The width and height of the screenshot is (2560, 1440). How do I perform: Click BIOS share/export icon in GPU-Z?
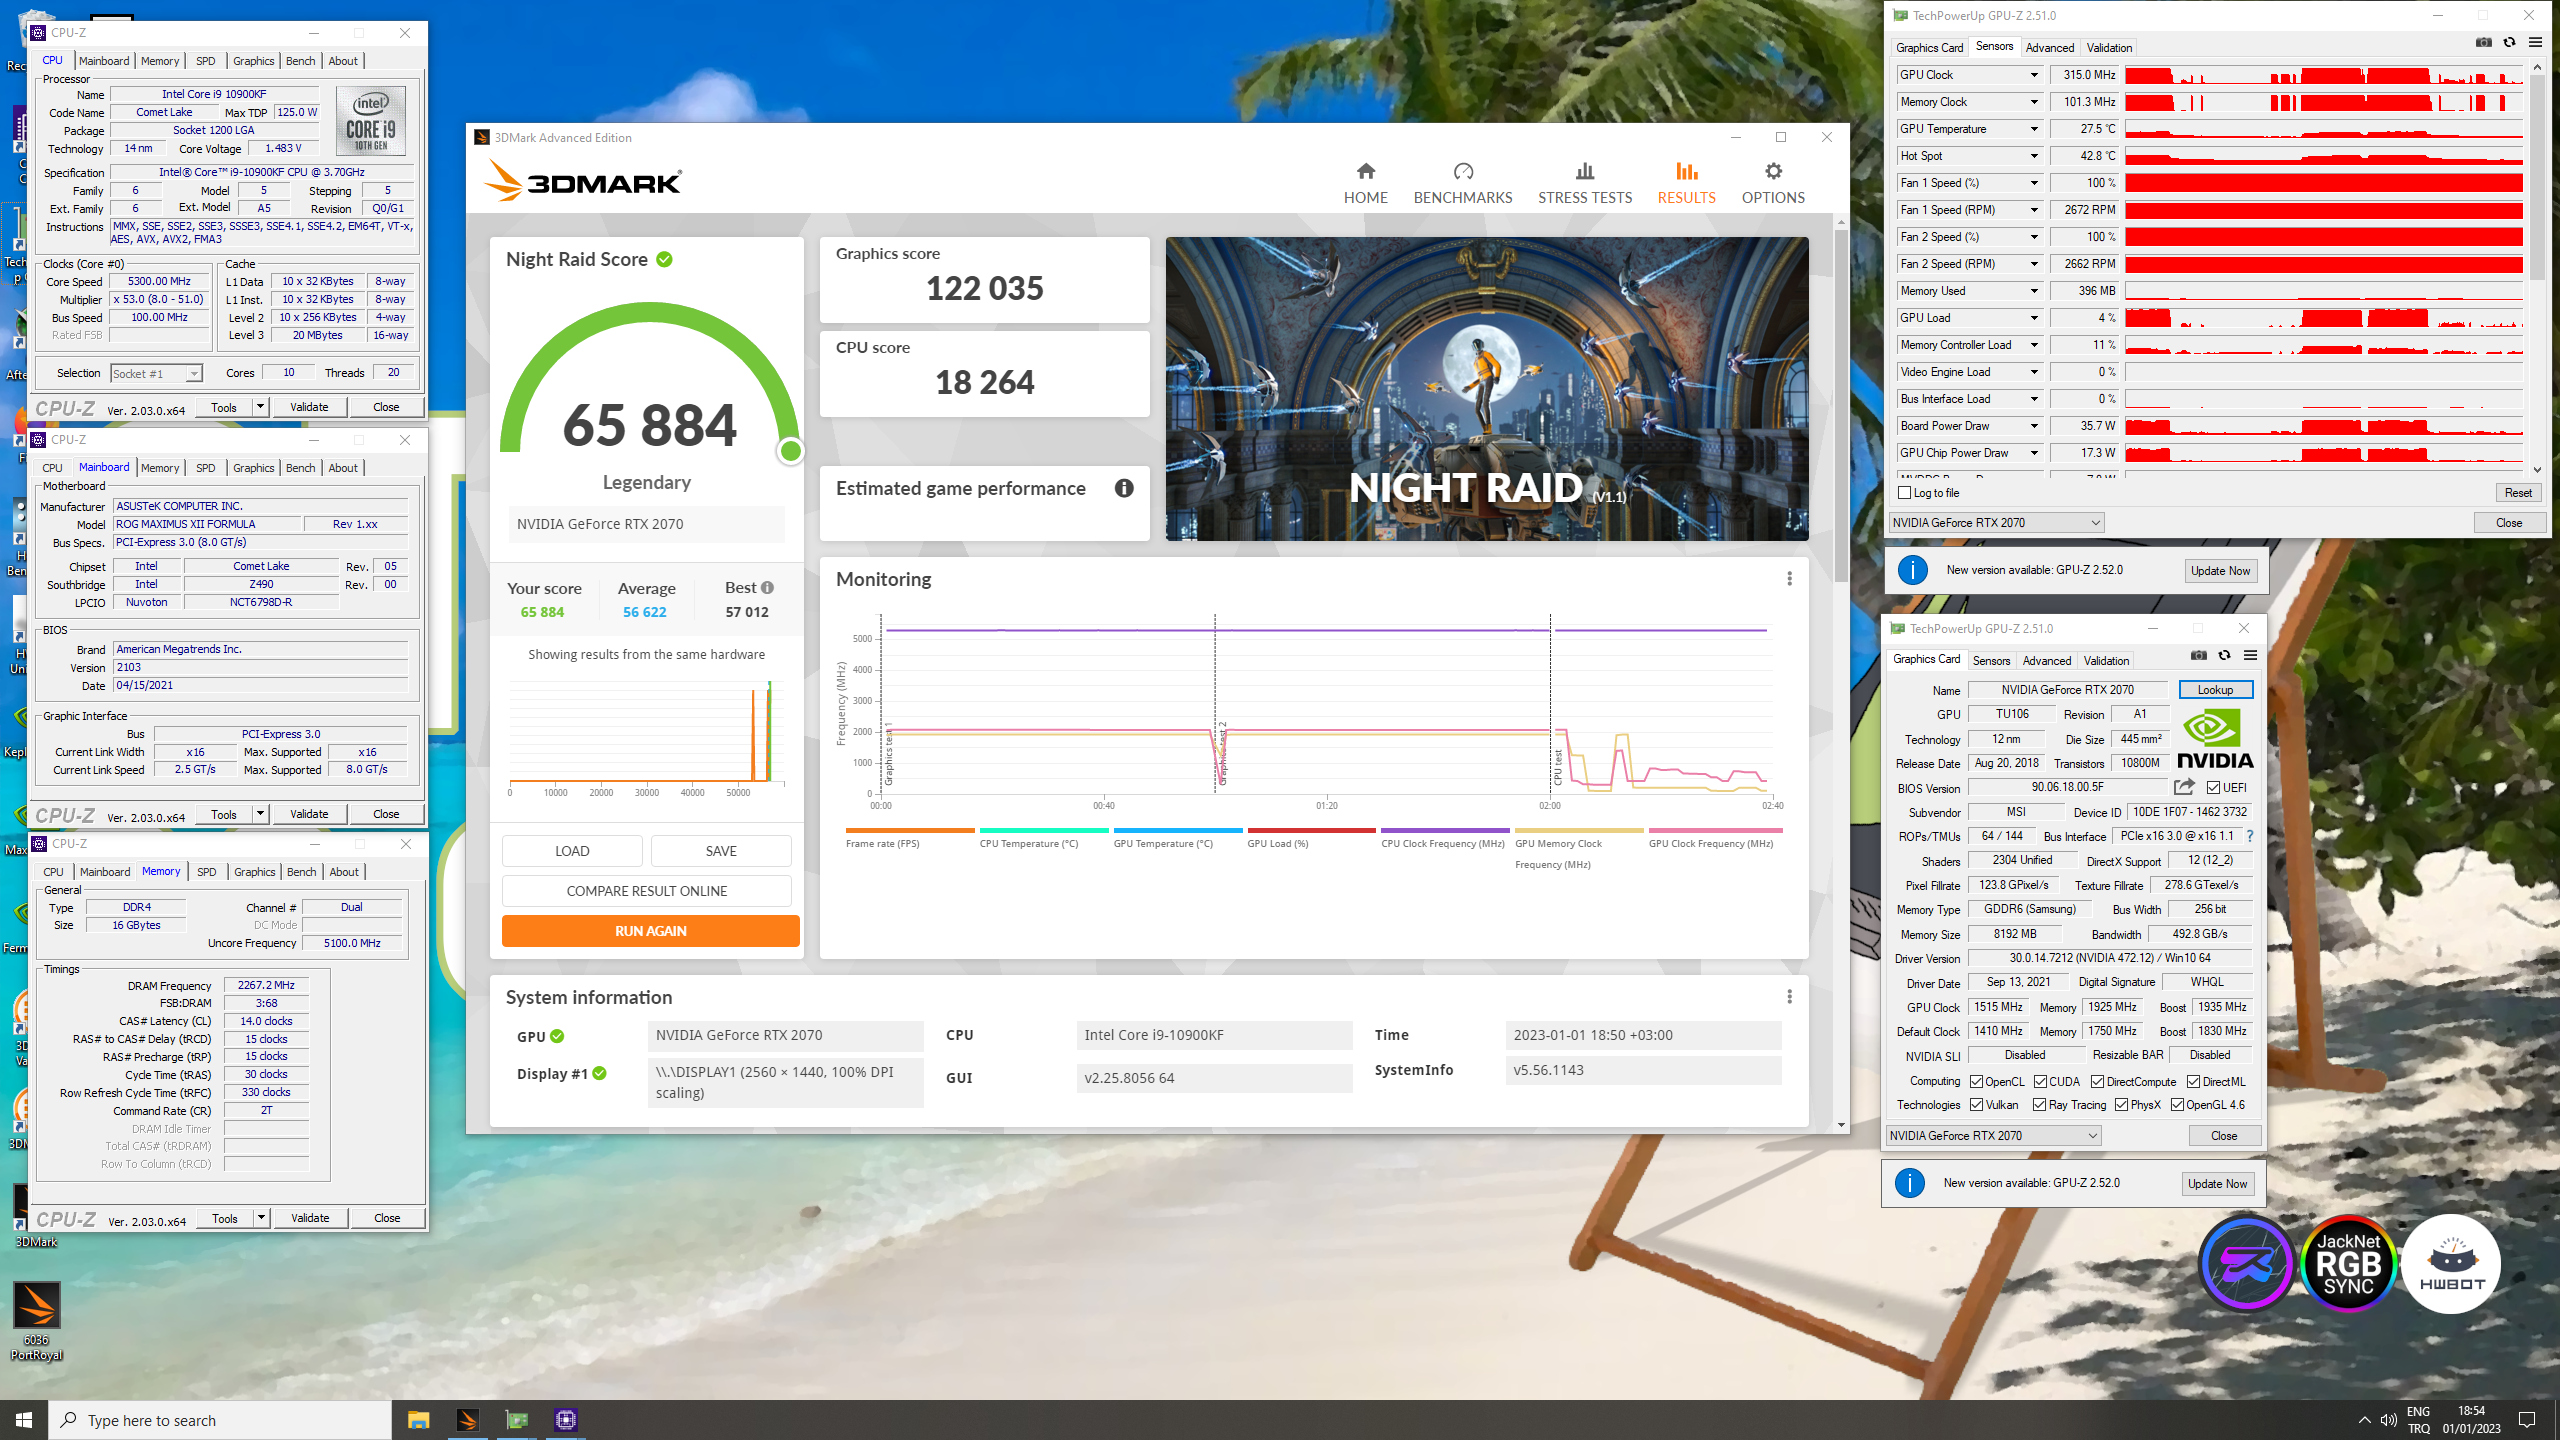2184,787
